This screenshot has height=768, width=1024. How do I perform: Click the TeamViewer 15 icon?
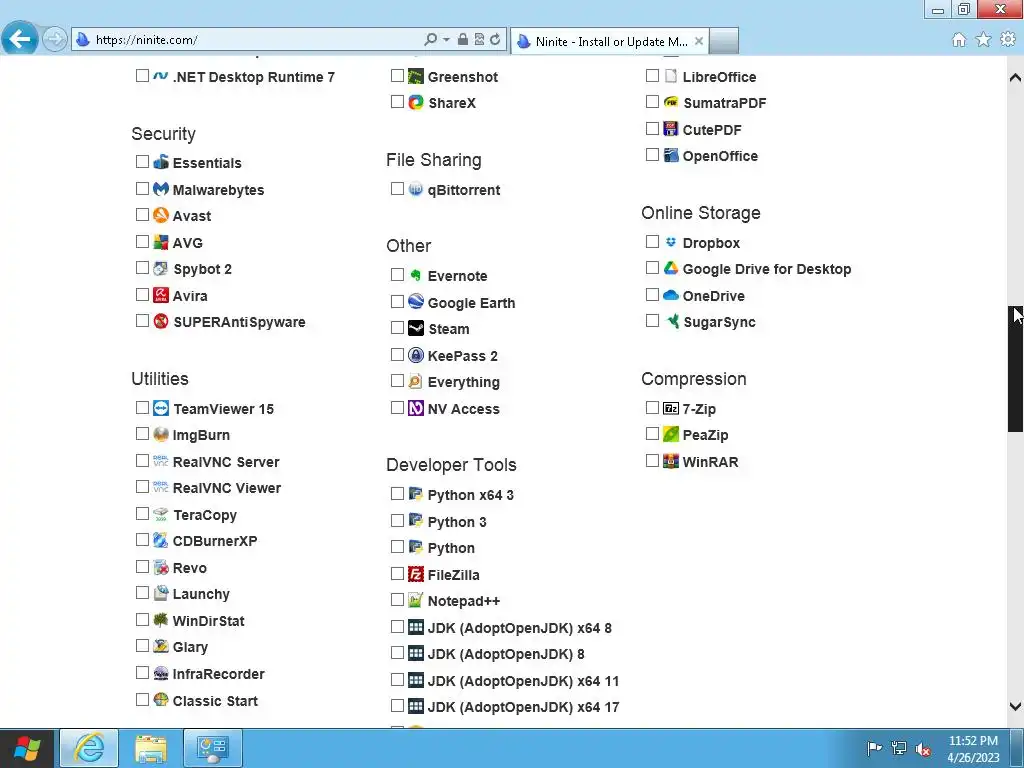click(x=161, y=408)
